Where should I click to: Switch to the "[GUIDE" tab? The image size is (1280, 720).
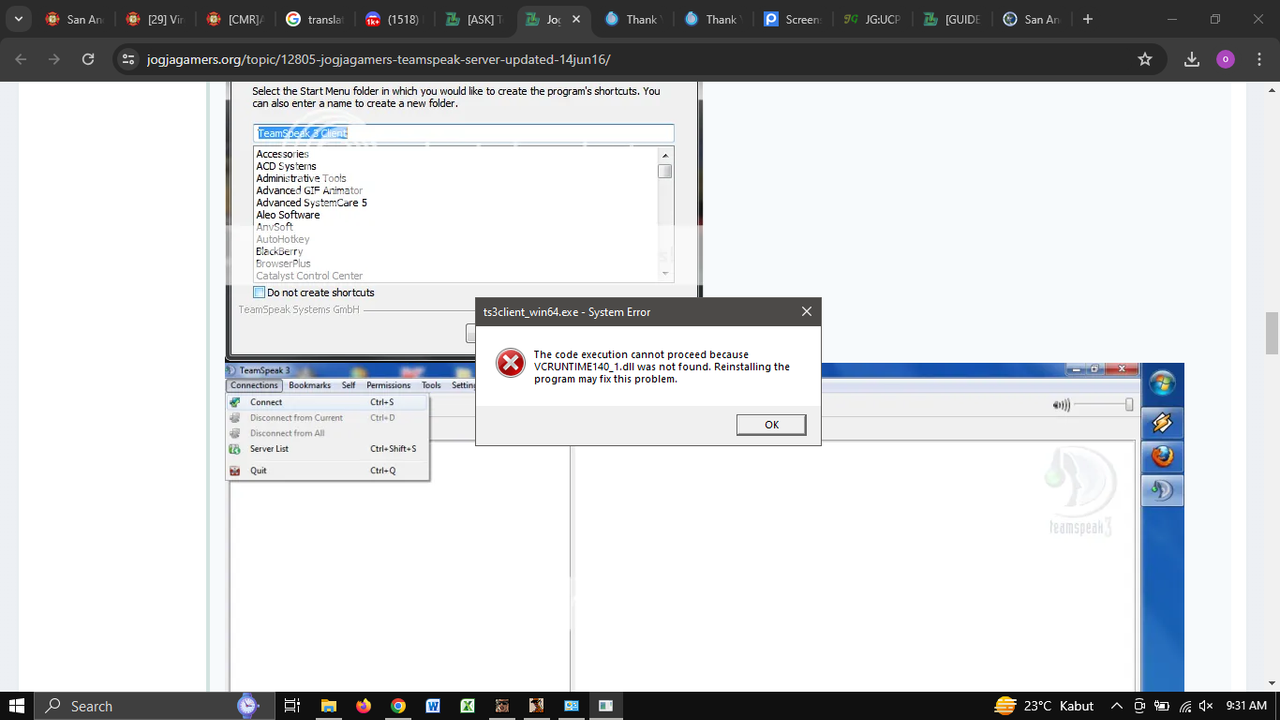click(x=952, y=19)
